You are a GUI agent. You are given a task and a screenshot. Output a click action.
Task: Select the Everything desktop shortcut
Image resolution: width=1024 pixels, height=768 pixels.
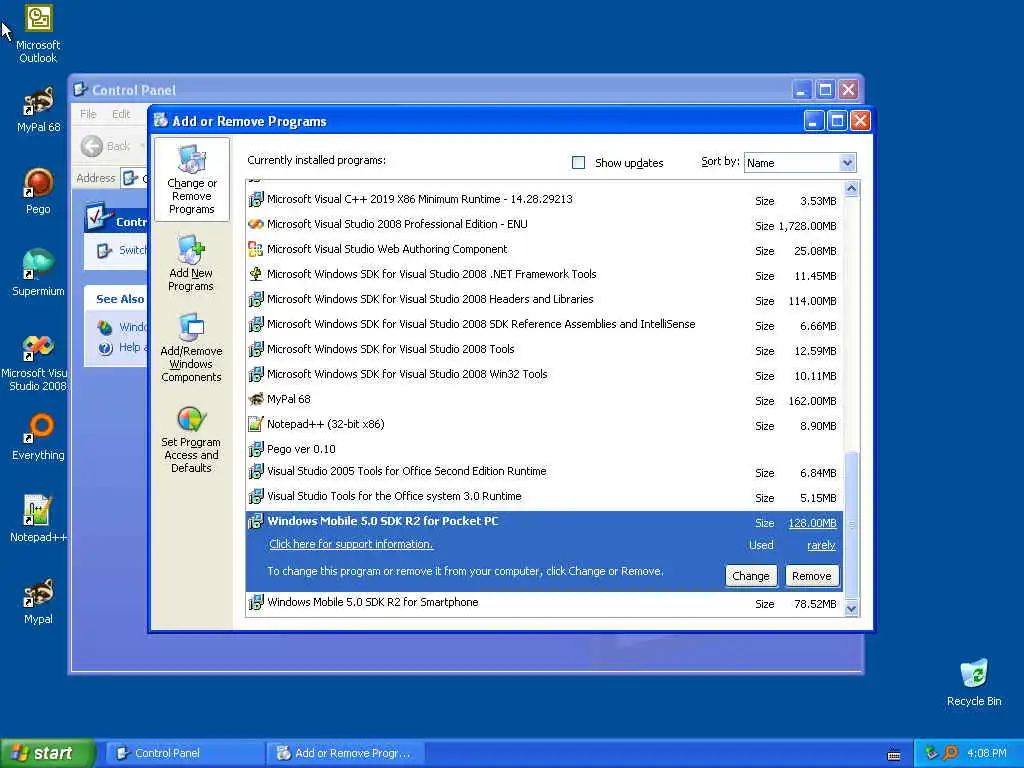click(38, 438)
